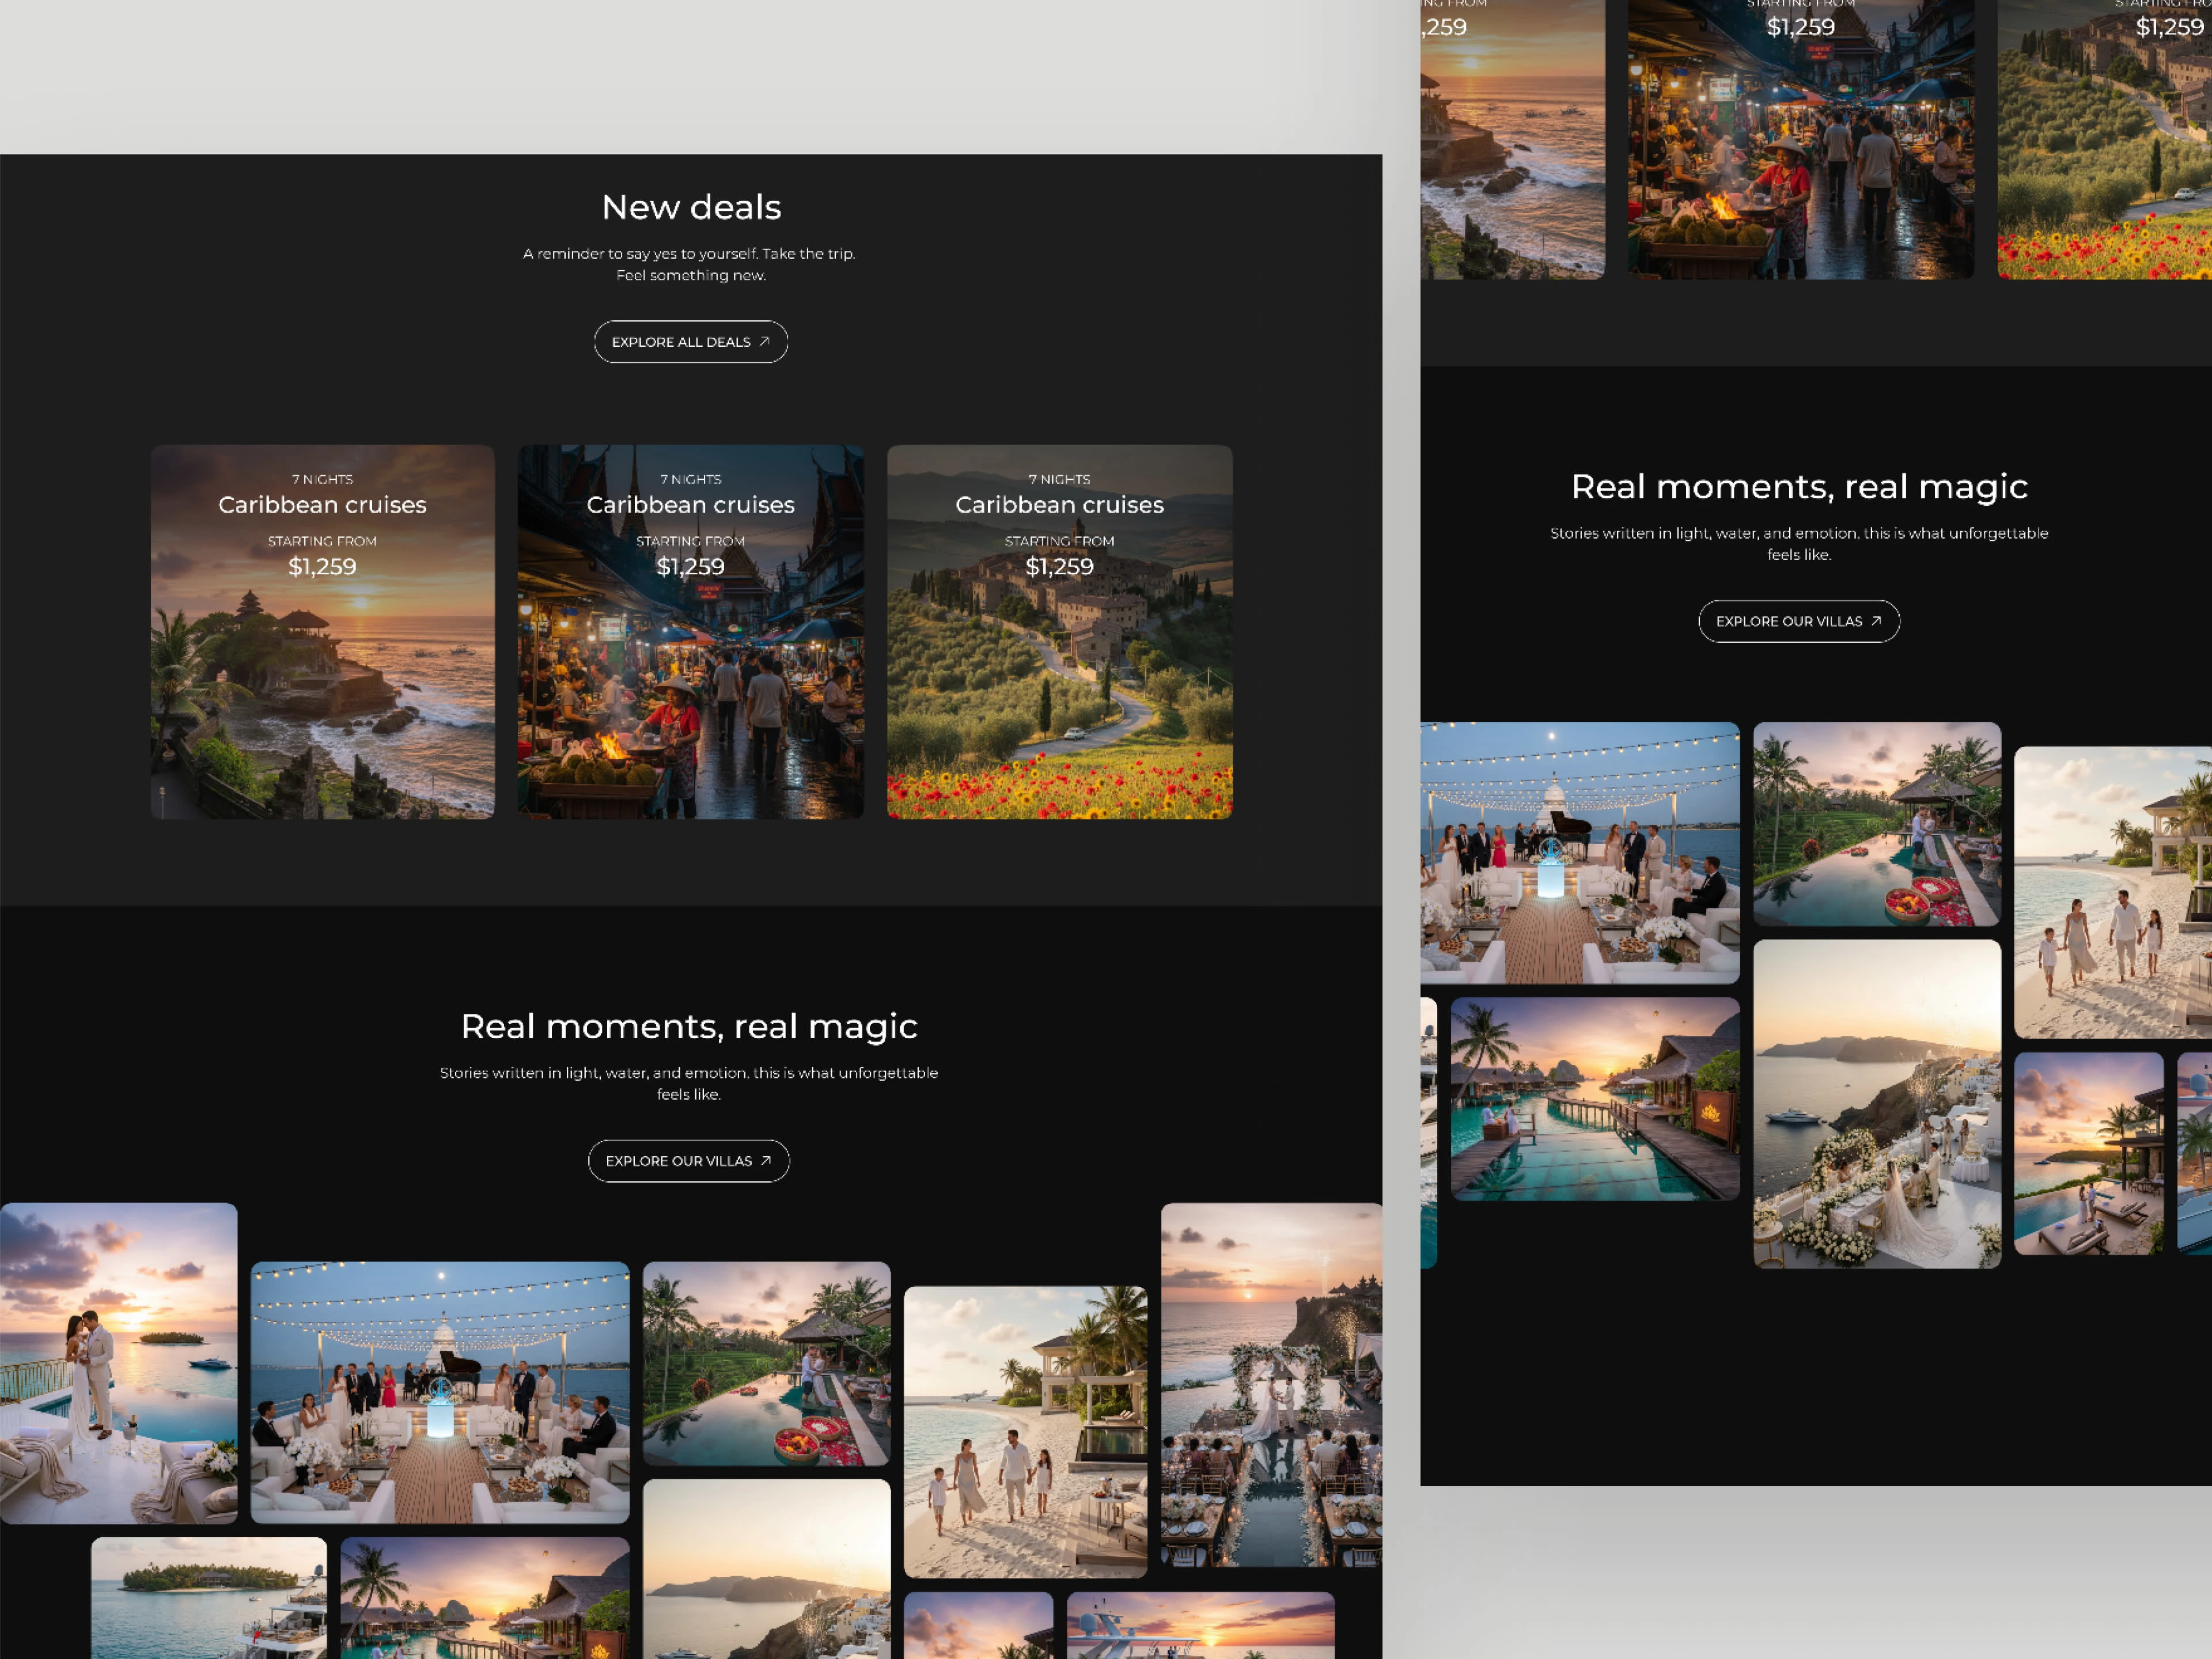2212x1659 pixels.
Task: Select Santorini bride wedding photo on right
Action: tap(1876, 1103)
